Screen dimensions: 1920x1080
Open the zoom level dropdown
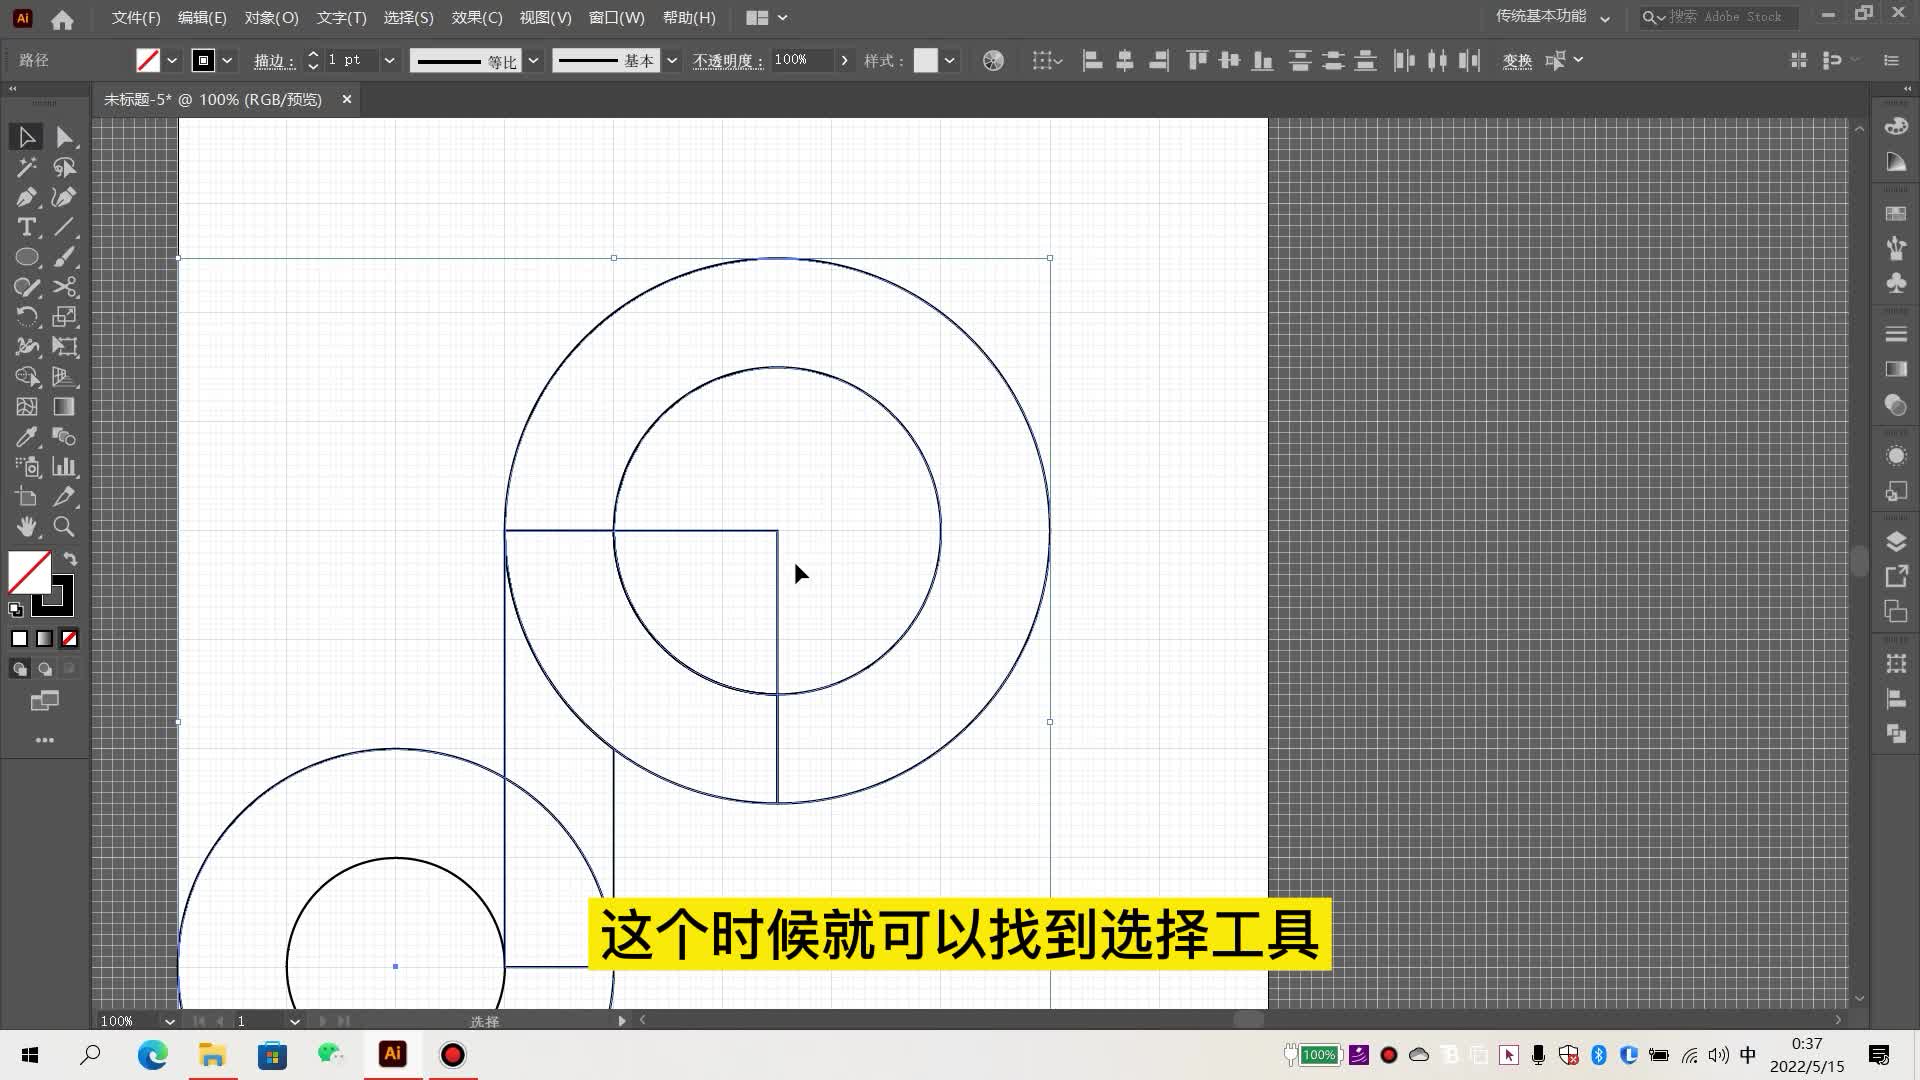tap(169, 1021)
